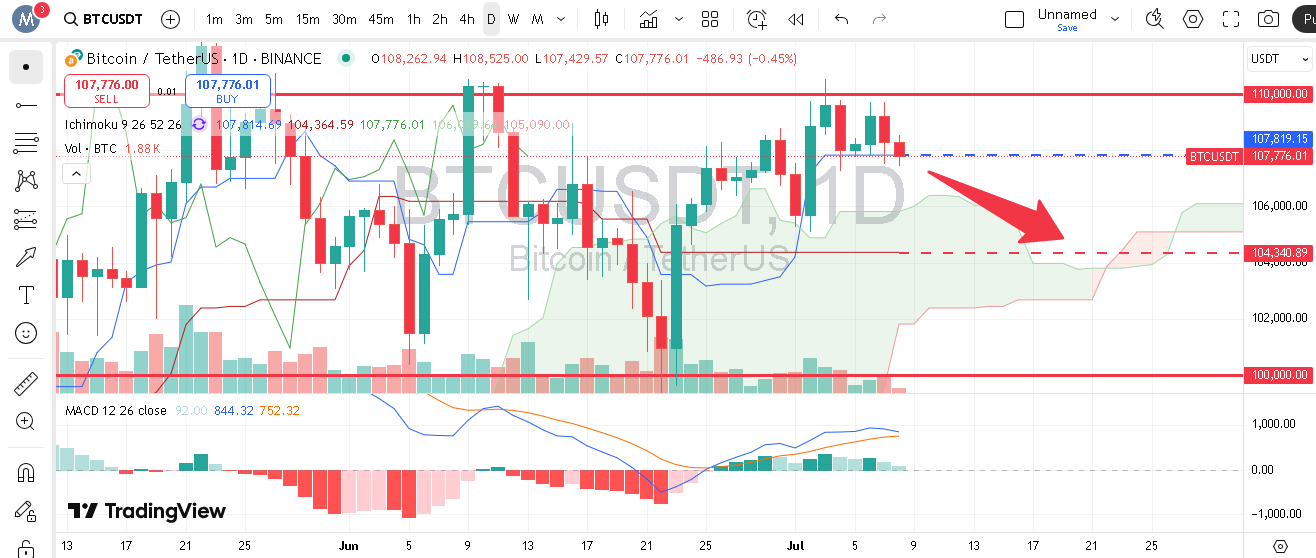Expand the indicator favorites dropdown arrow
The image size is (1316, 558).
[x=680, y=19]
